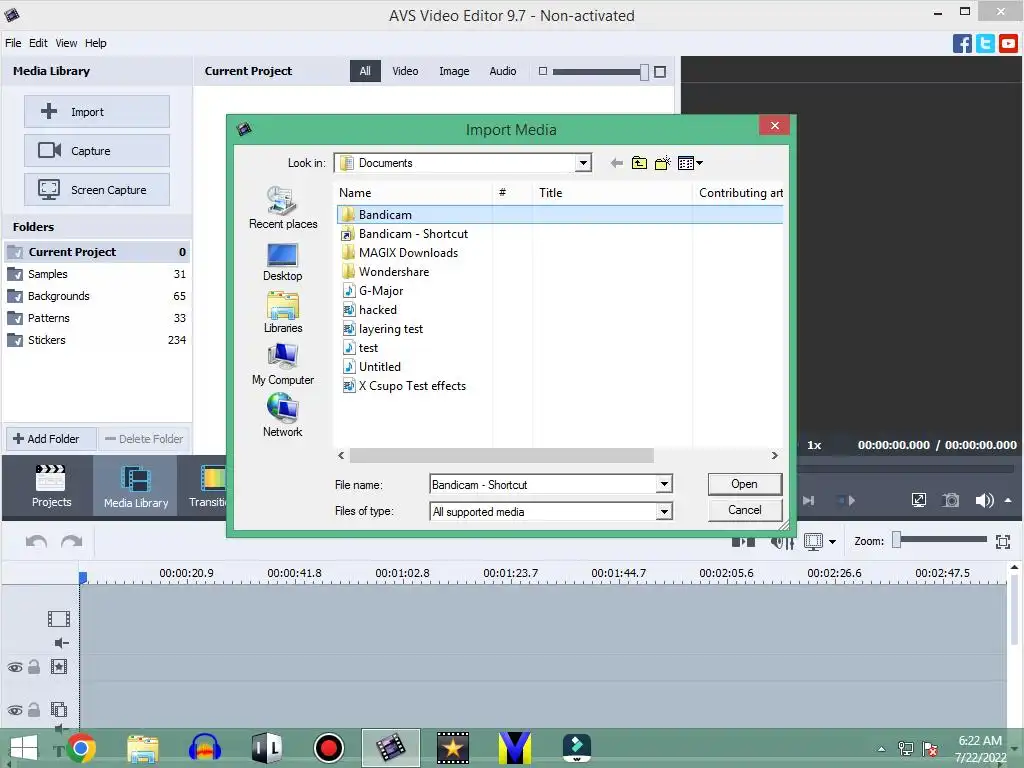Select the Backgrounds folder
The width and height of the screenshot is (1024, 768).
tap(97, 296)
